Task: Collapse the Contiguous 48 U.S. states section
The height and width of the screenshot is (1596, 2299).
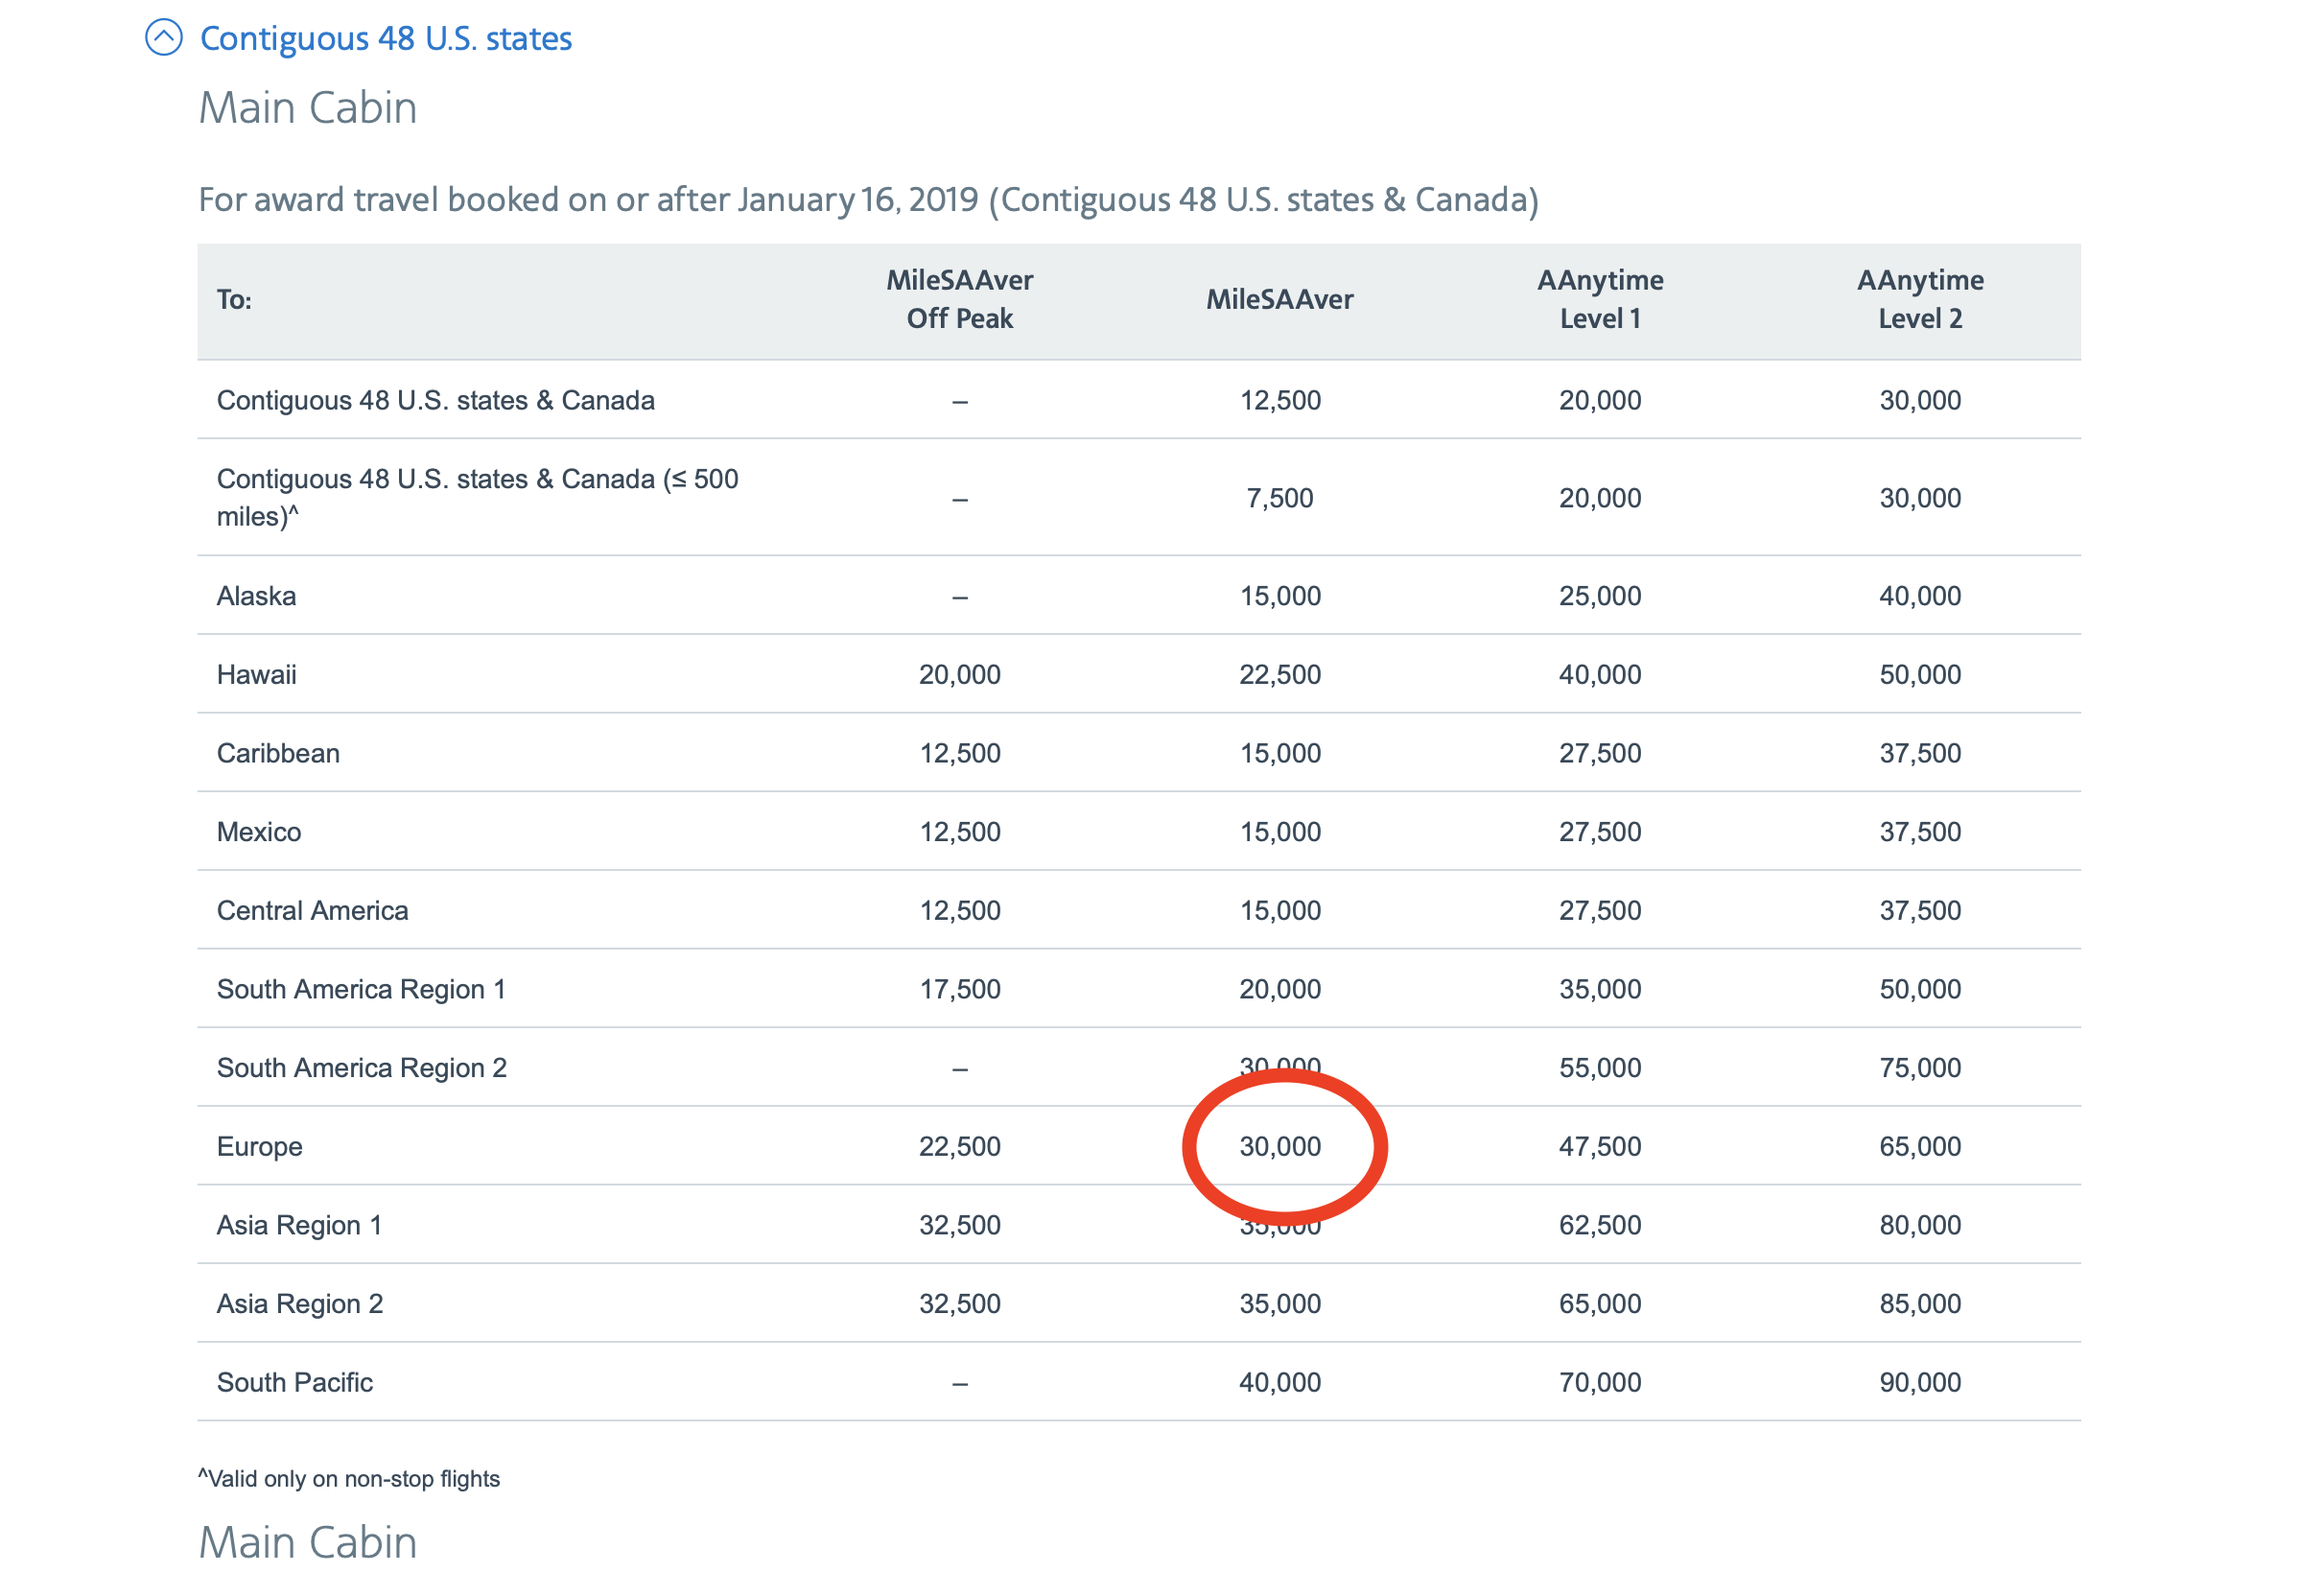Action: pyautogui.click(x=164, y=38)
